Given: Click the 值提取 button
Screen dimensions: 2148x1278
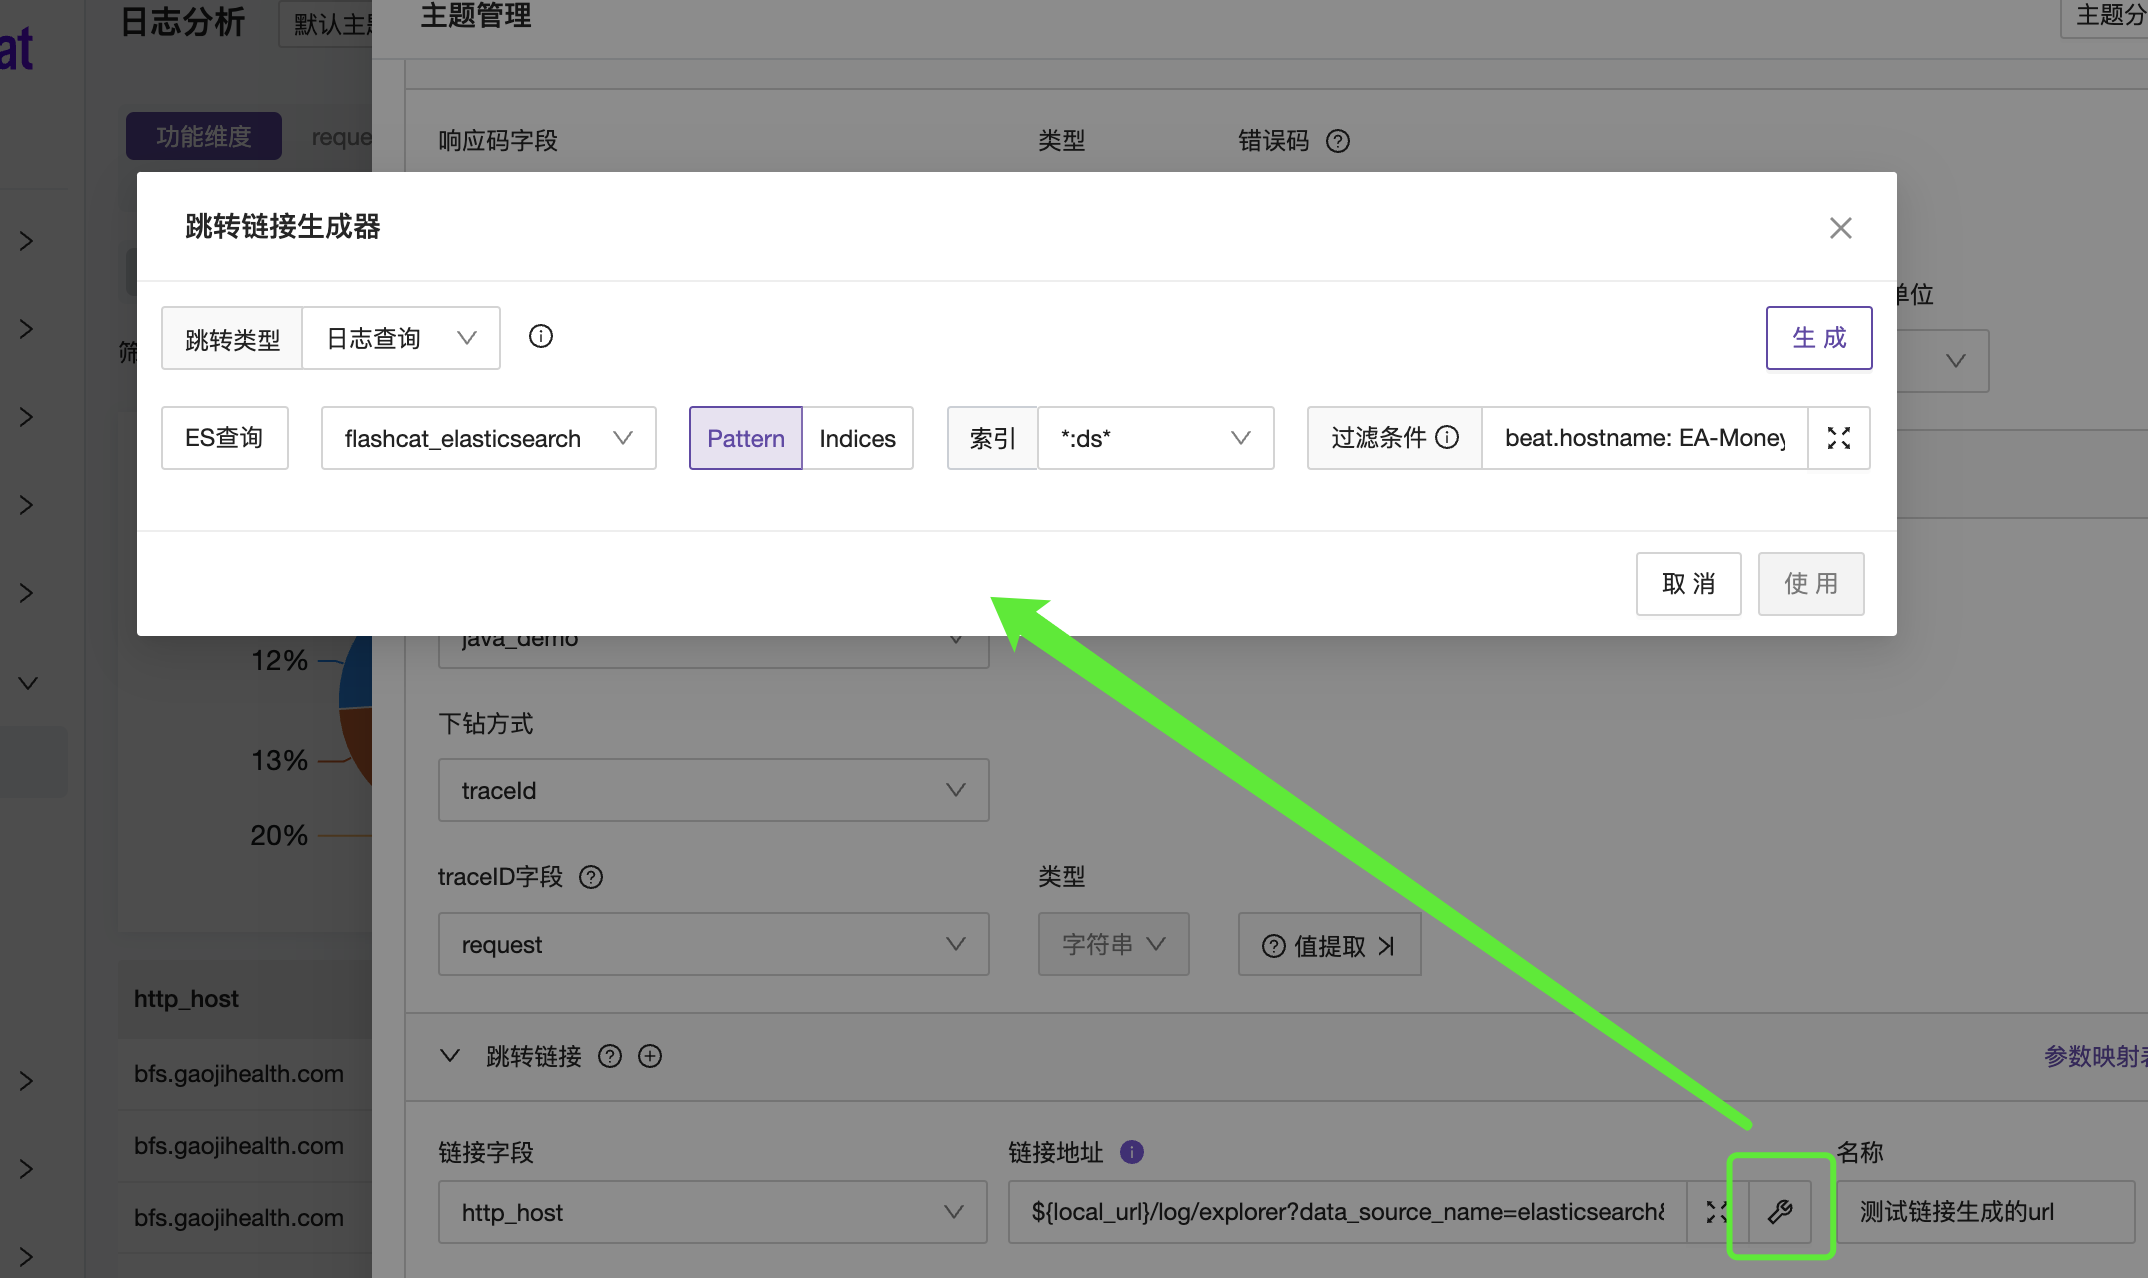Looking at the screenshot, I should pyautogui.click(x=1329, y=944).
